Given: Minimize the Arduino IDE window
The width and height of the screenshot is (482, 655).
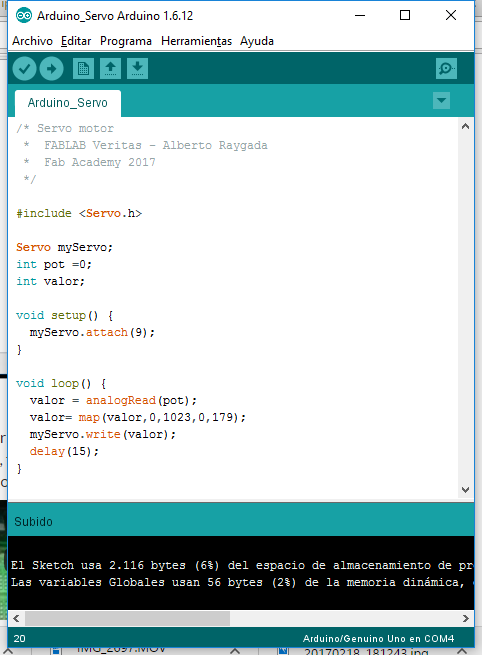Looking at the screenshot, I should point(360,15).
